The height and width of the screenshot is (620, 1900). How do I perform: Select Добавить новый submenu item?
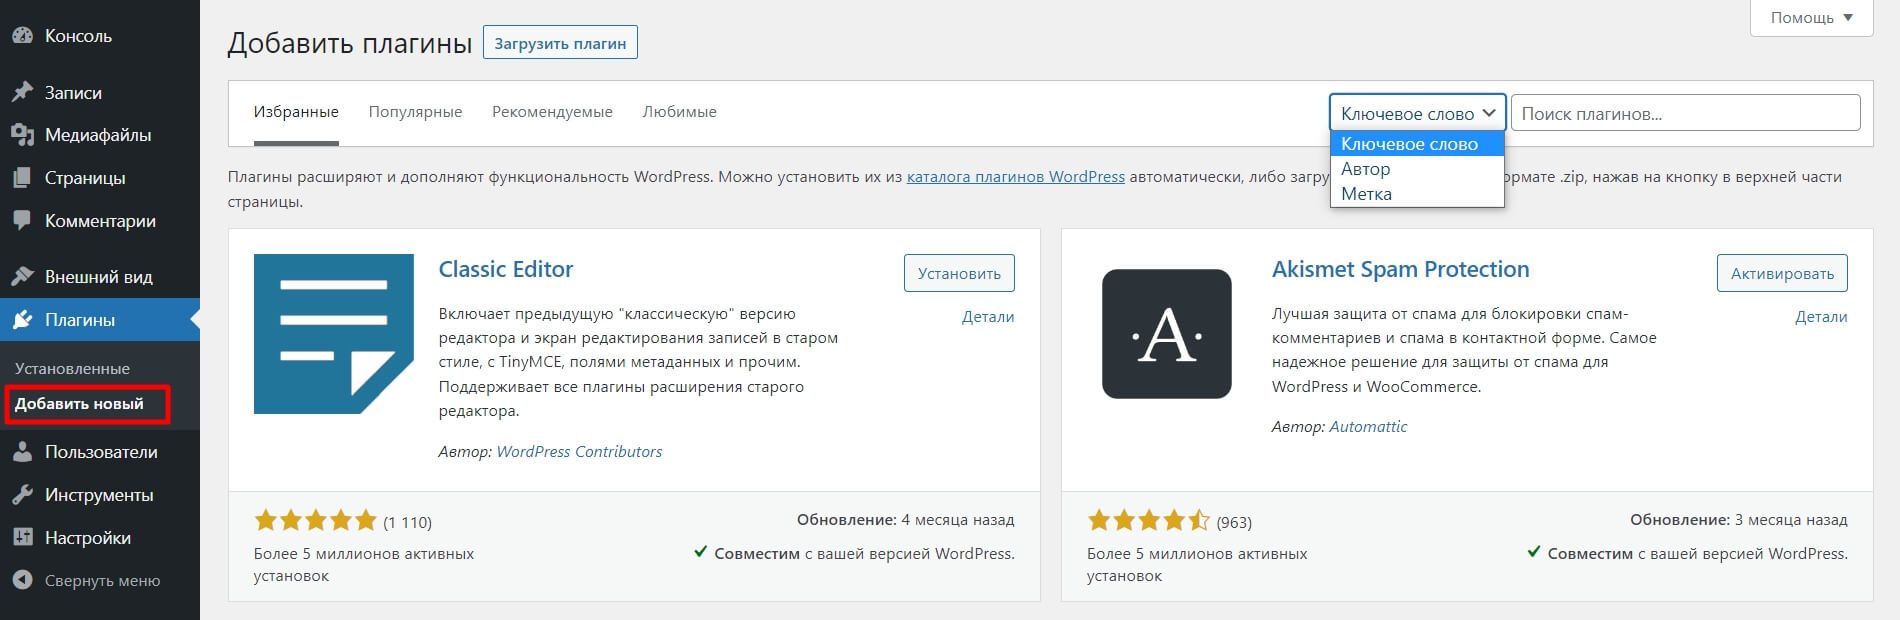79,404
